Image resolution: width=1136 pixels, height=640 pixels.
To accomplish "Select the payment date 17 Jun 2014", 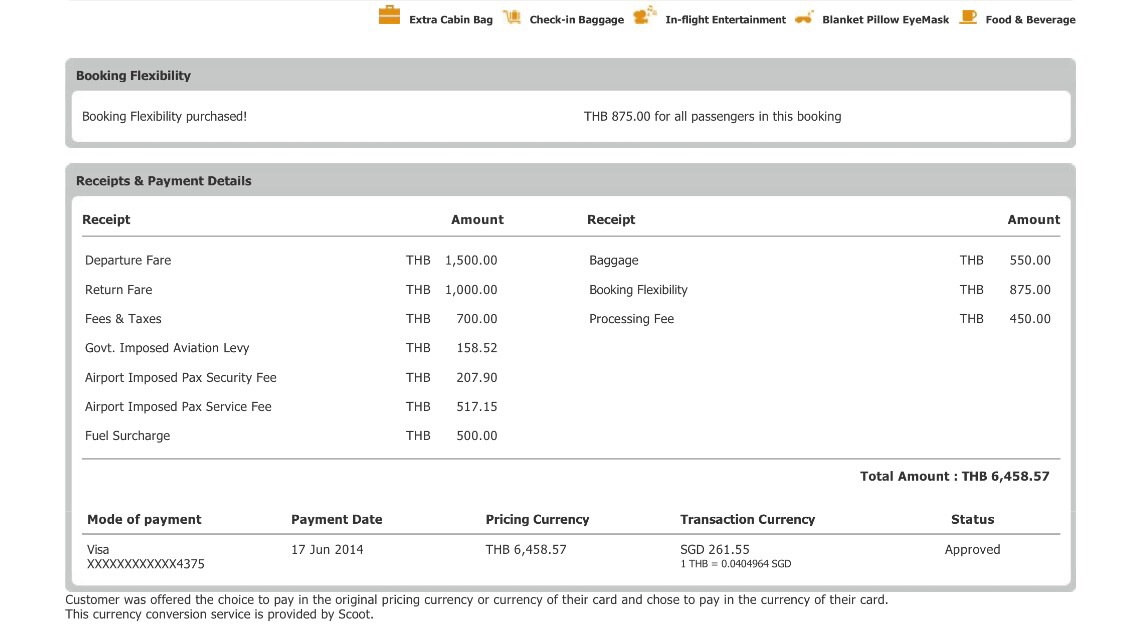I will (327, 550).
